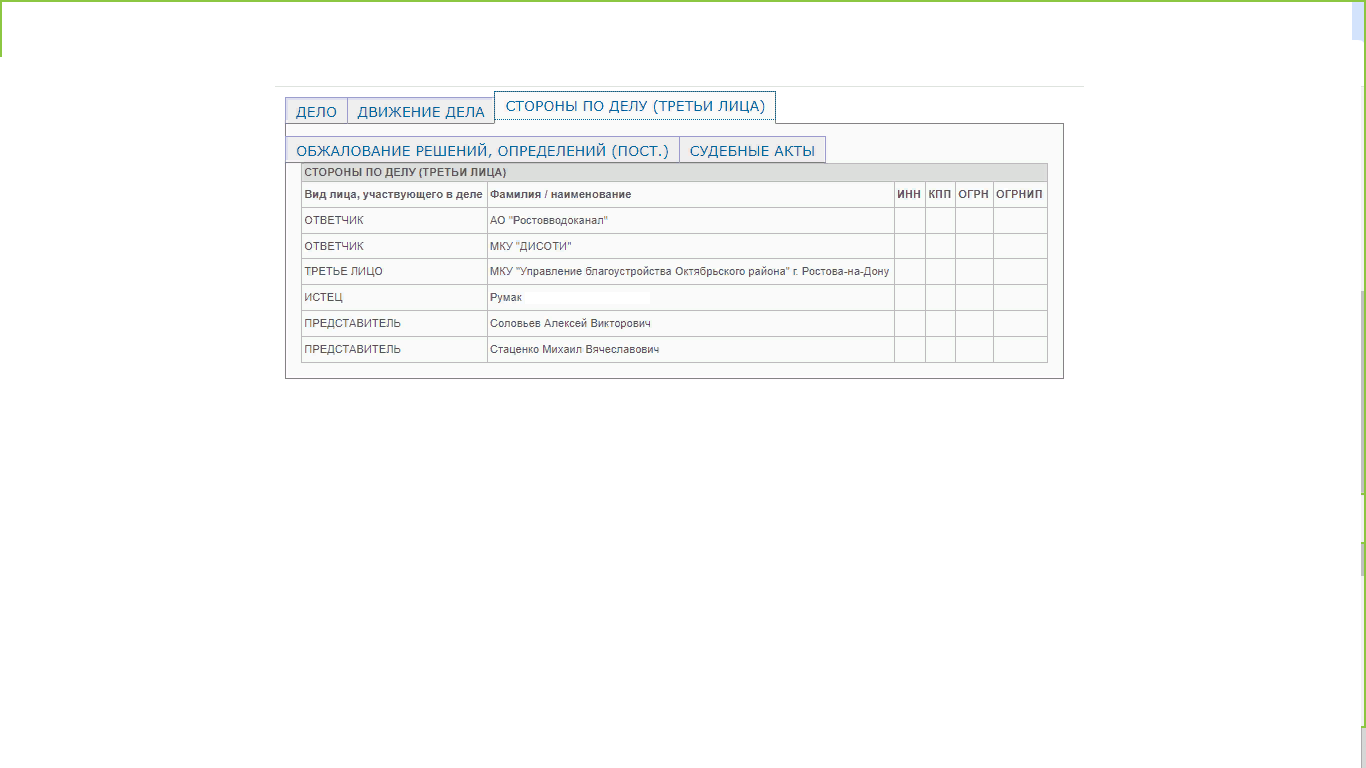Click the КПП column header
Image resolution: width=1366 pixels, height=768 pixels.
click(940, 194)
